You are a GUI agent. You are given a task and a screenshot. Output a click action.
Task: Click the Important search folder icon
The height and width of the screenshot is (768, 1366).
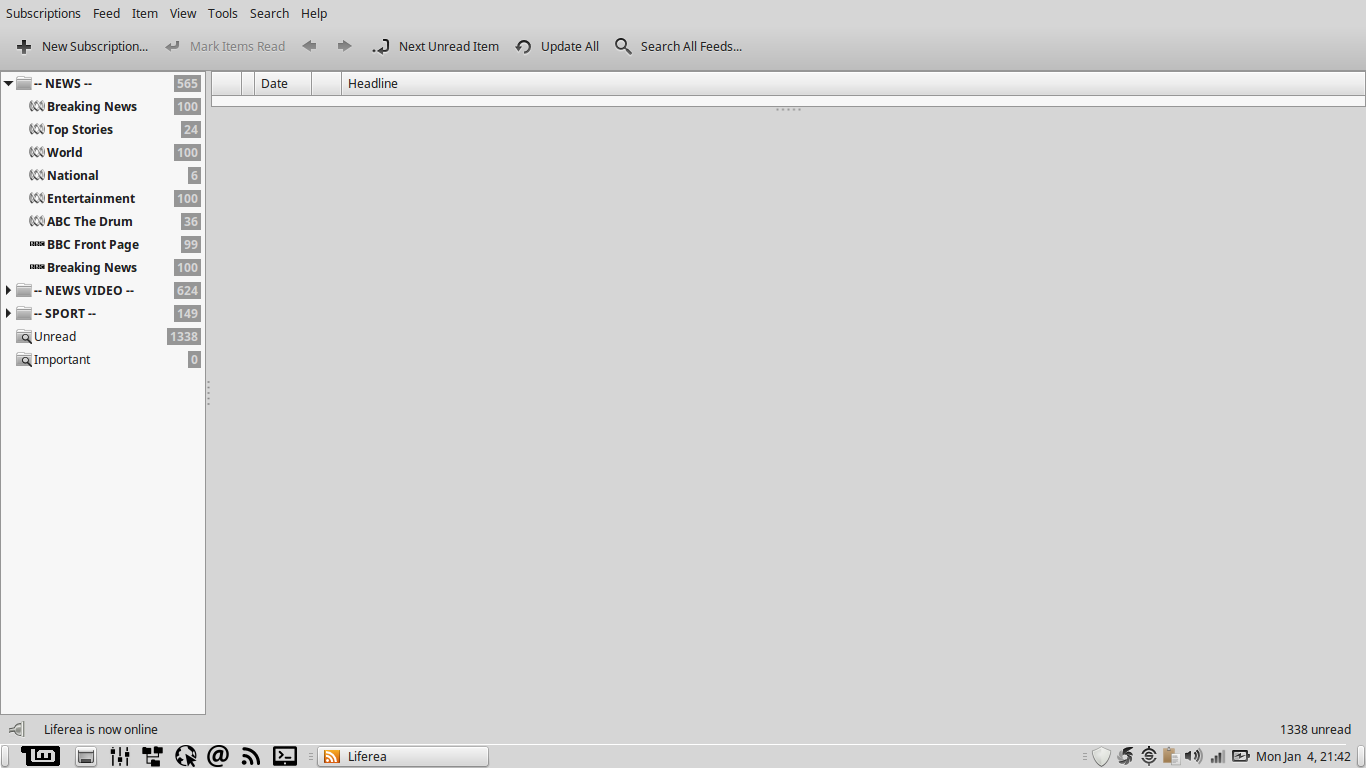pos(24,359)
